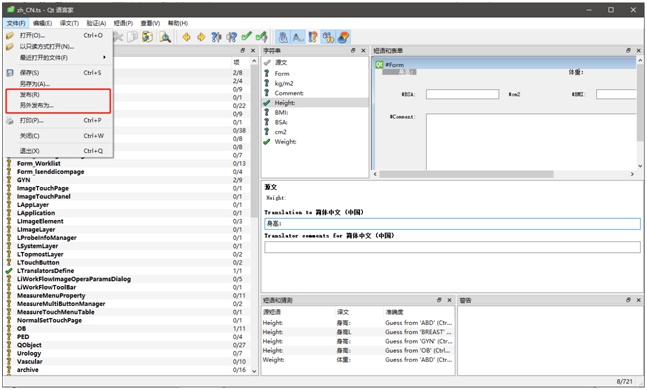Image resolution: width=647 pixels, height=390 pixels.
Task: Click the Paste toolbar icon
Action: pyautogui.click(x=147, y=37)
